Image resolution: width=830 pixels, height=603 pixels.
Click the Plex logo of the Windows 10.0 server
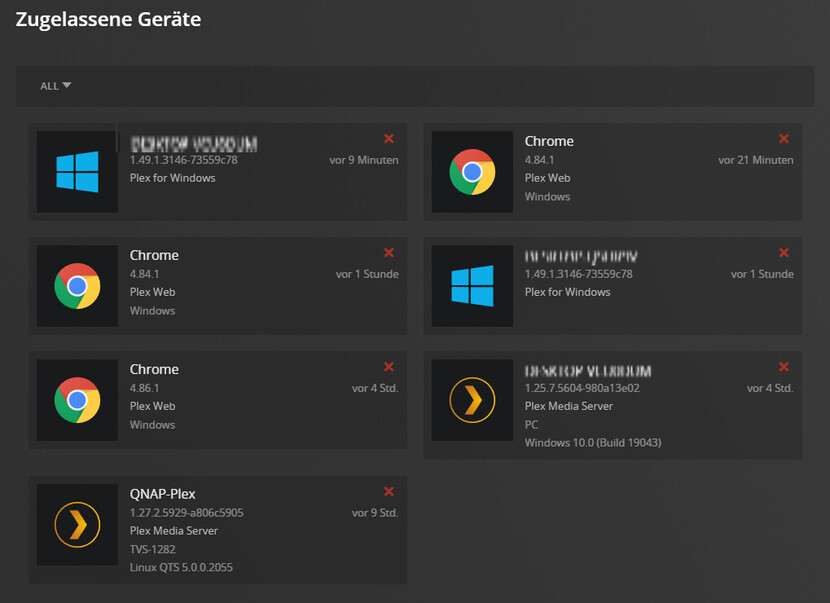472,400
